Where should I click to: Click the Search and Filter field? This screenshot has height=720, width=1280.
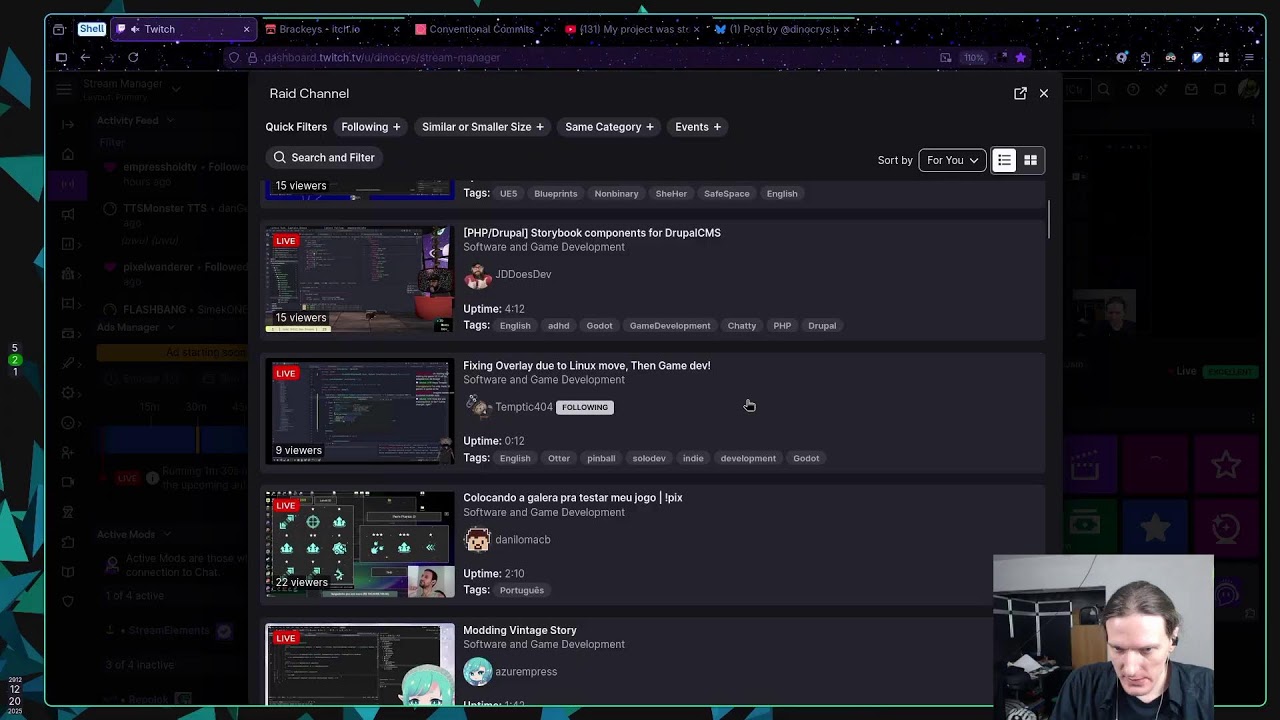click(x=326, y=157)
